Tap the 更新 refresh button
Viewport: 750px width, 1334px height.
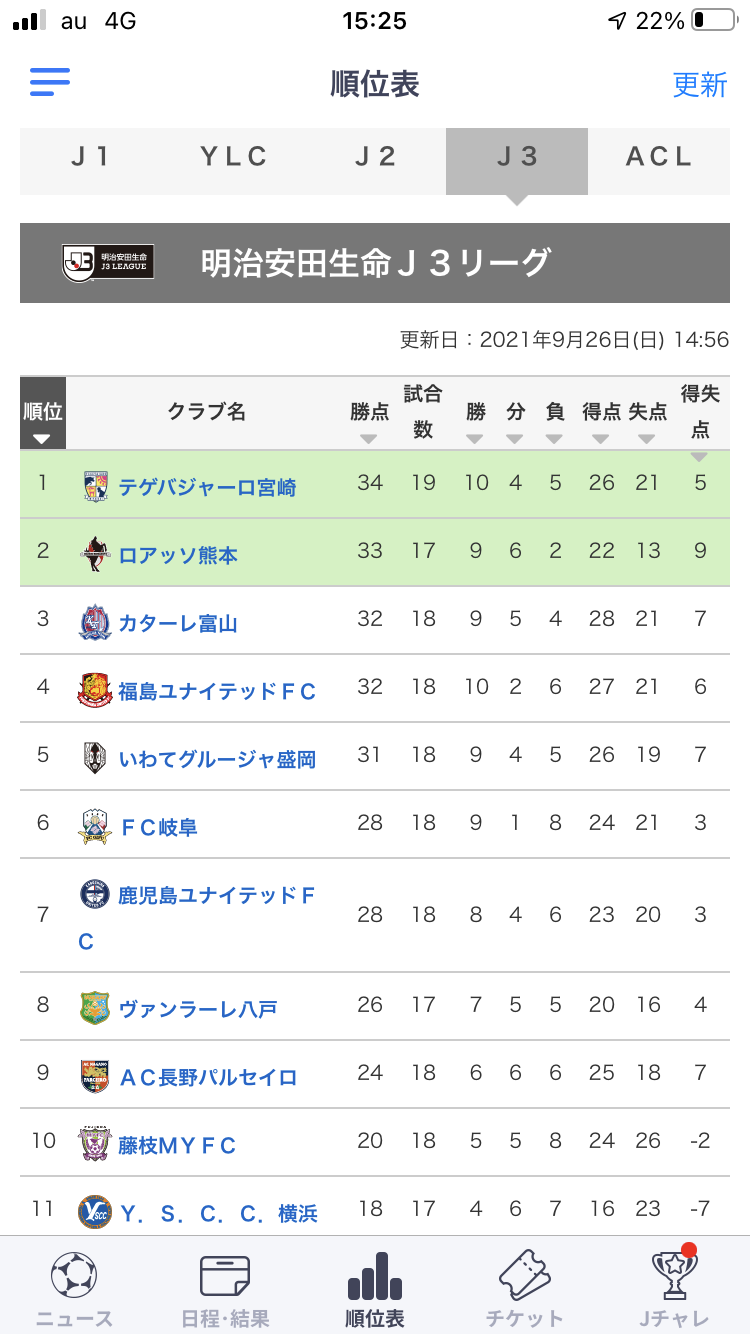point(700,84)
